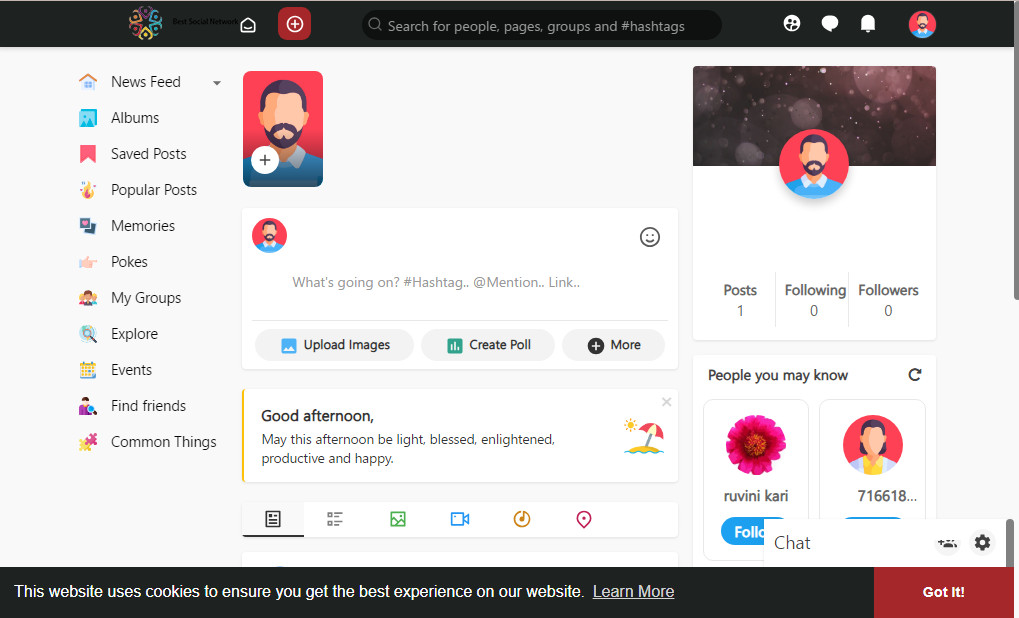
Task: Open the 716618... user avatar
Action: [x=873, y=445]
